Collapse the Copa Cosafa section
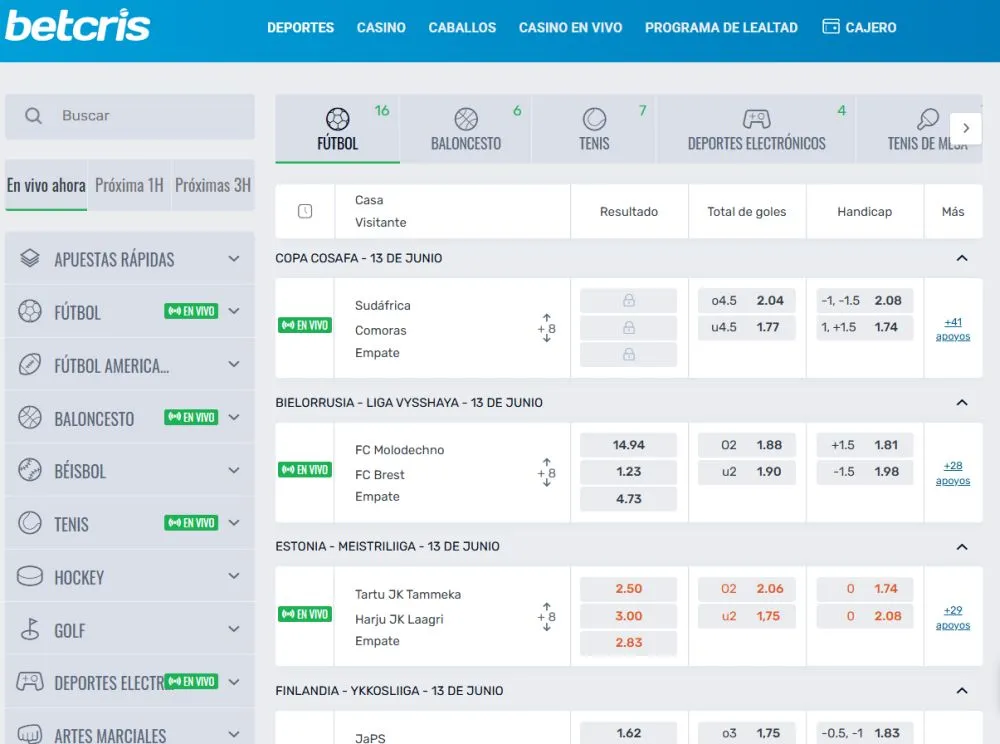The image size is (1000, 744). 962,258
